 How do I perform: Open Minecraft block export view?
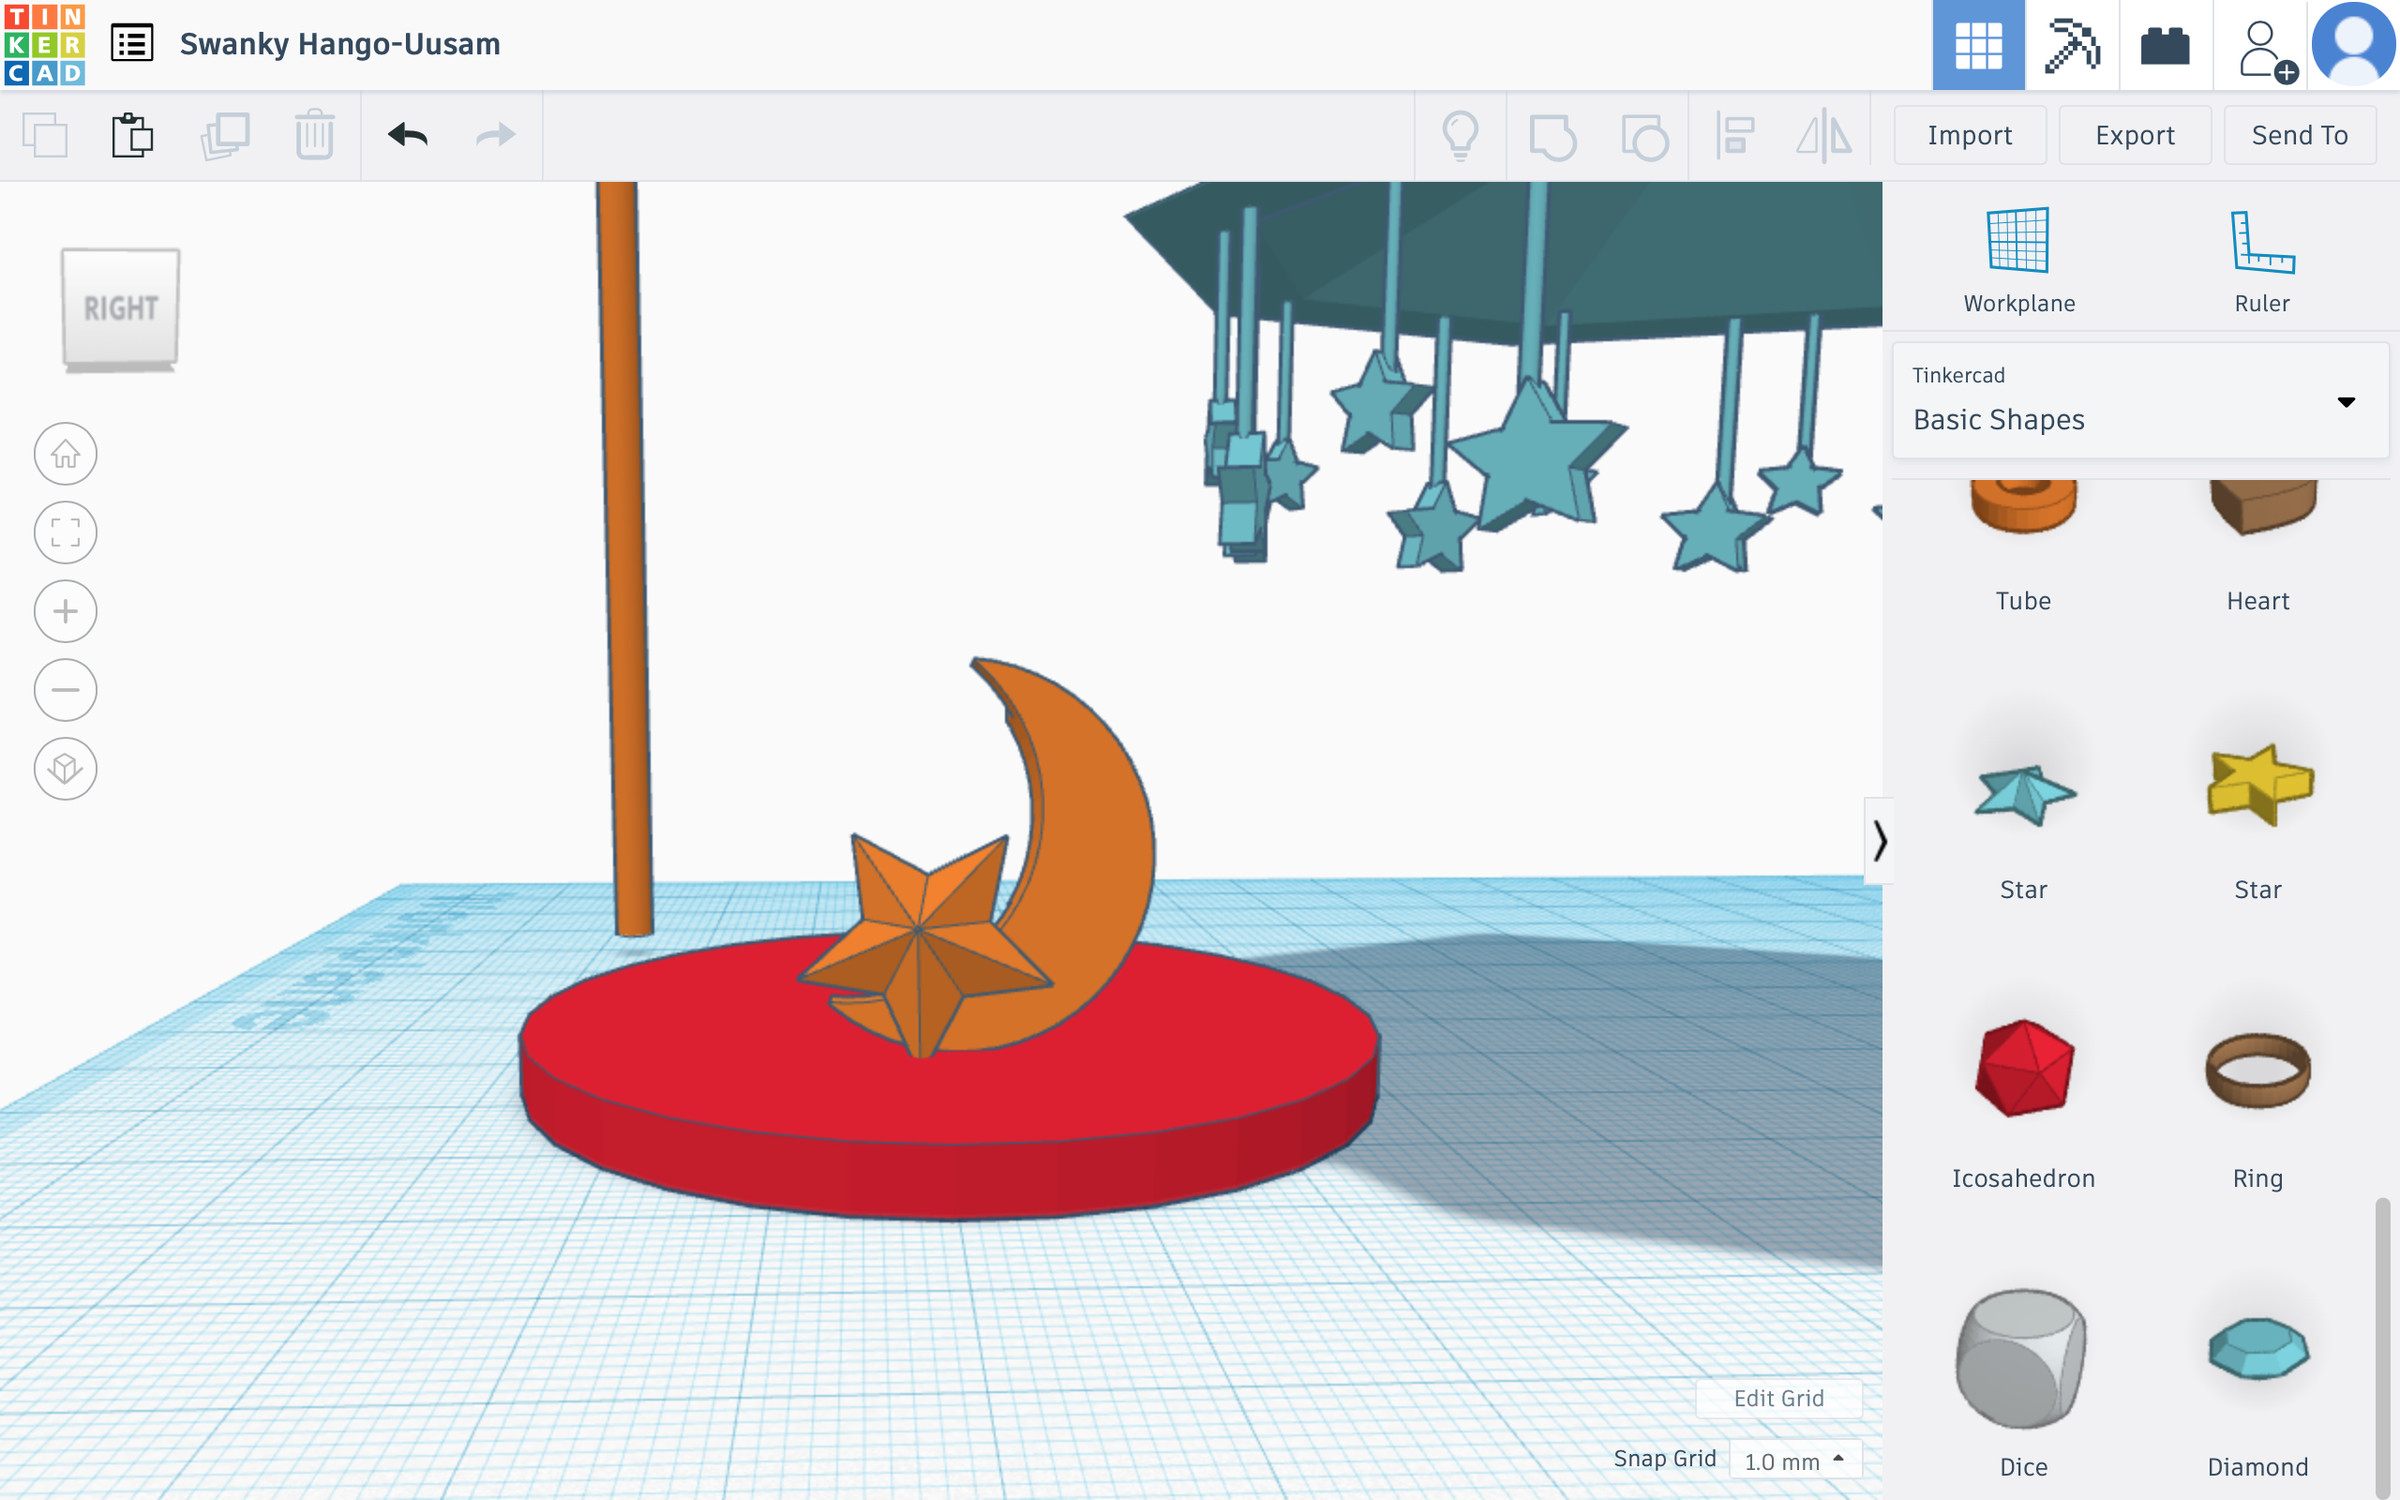[2072, 45]
